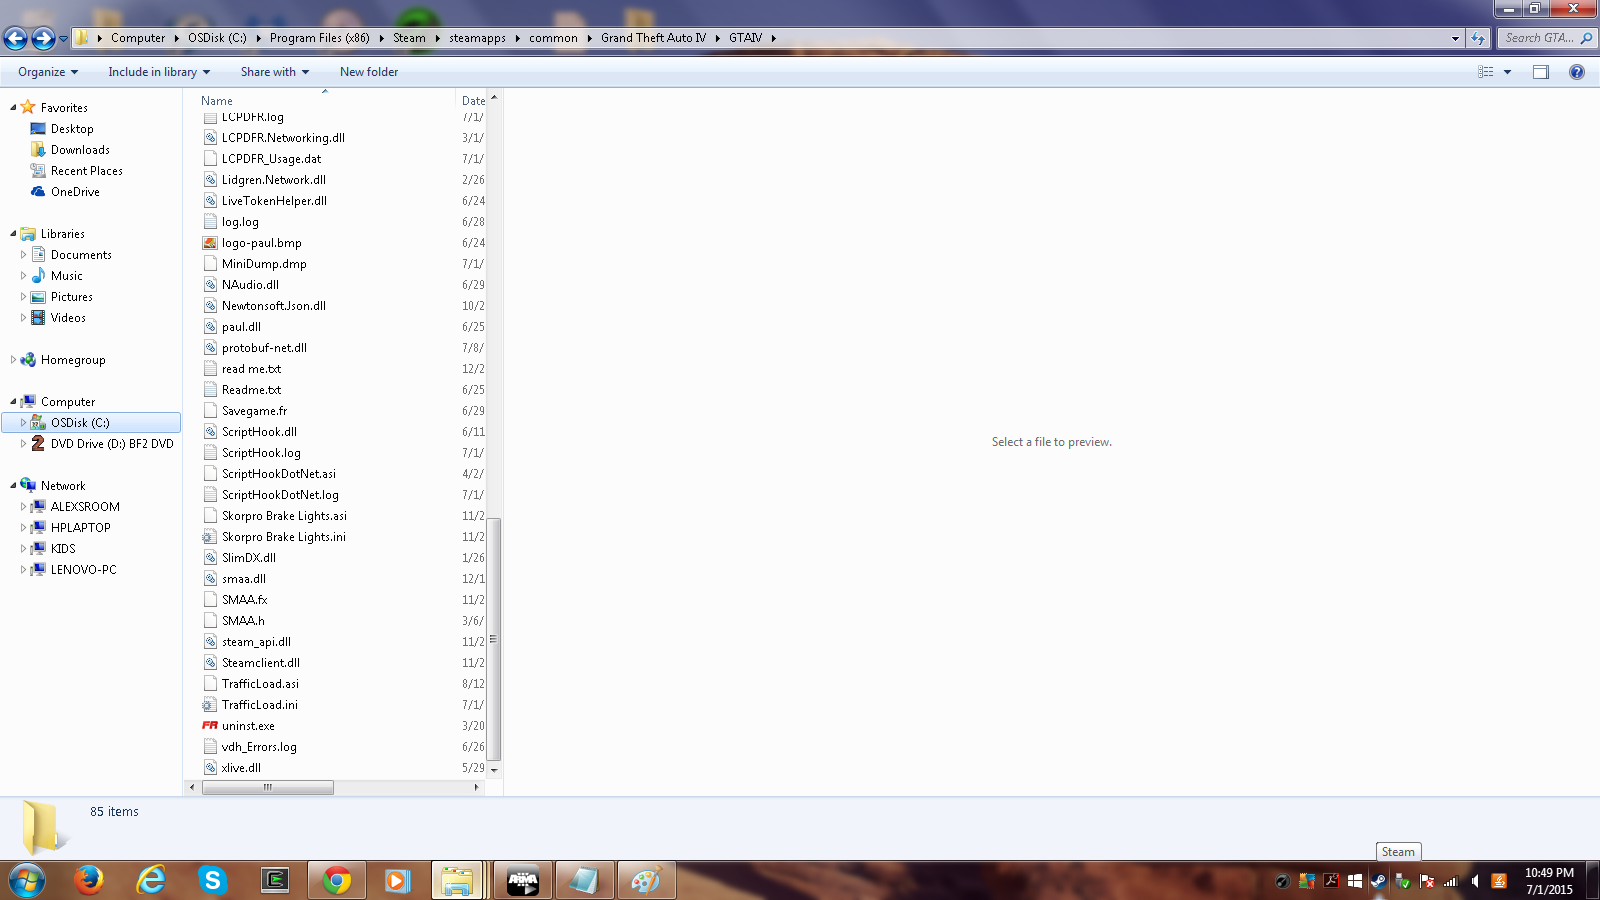Select the file Savegame.fr

coord(254,411)
